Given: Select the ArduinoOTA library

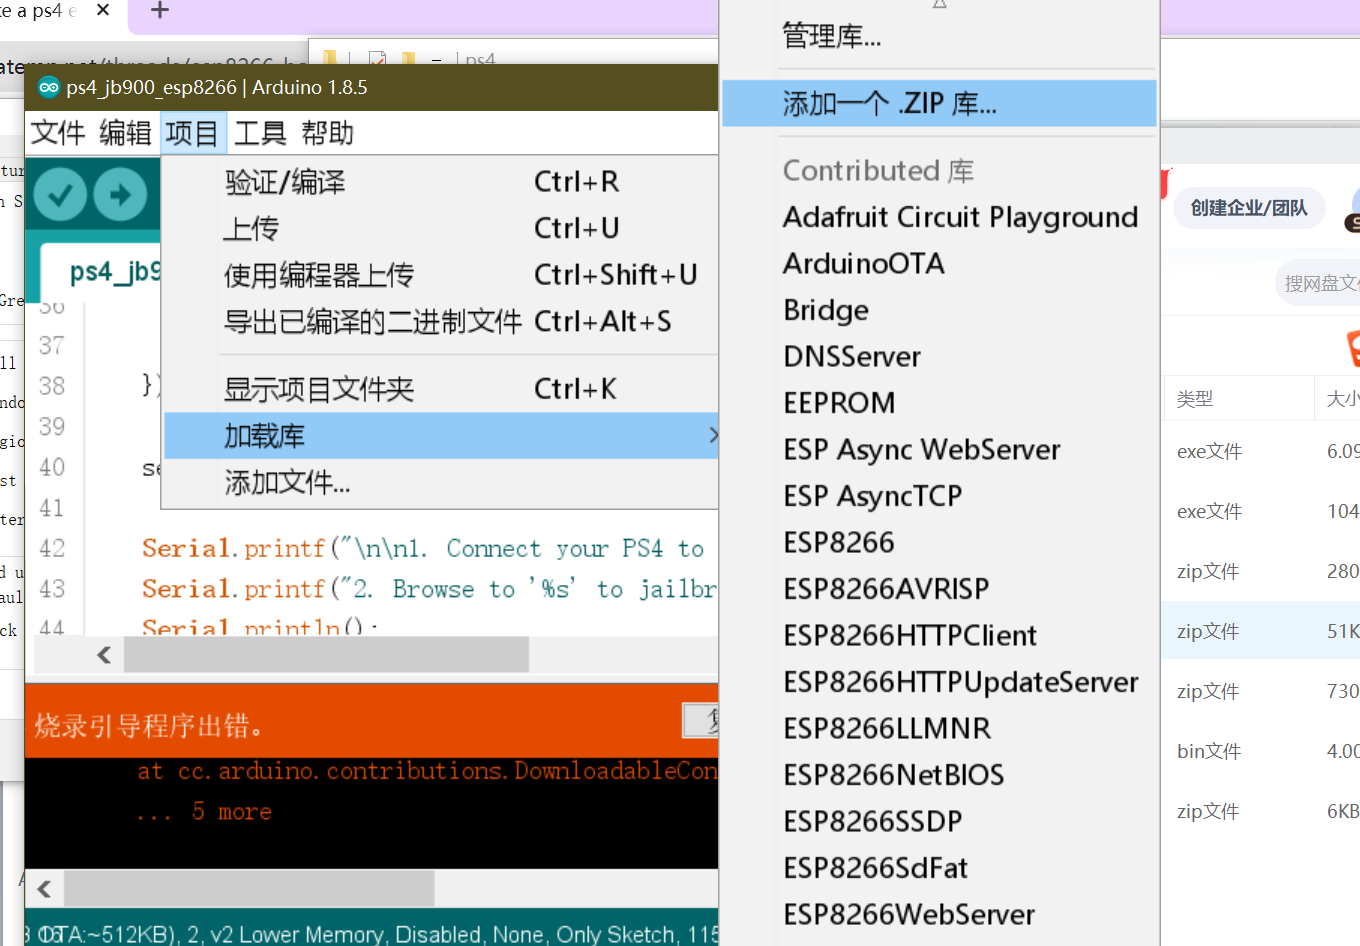Looking at the screenshot, I should tap(939, 263).
